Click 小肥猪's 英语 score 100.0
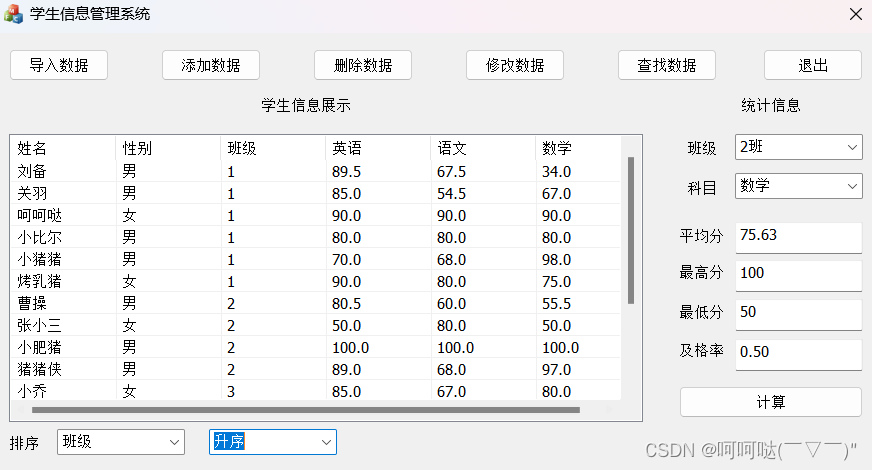Screen dimensions: 872x470 pyautogui.click(x=350, y=348)
